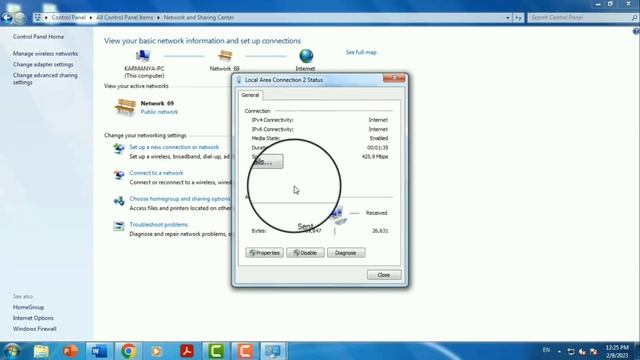Viewport: 640px width, 360px height.
Task: Open the green Camtasia taskbar icon
Action: pos(216,351)
